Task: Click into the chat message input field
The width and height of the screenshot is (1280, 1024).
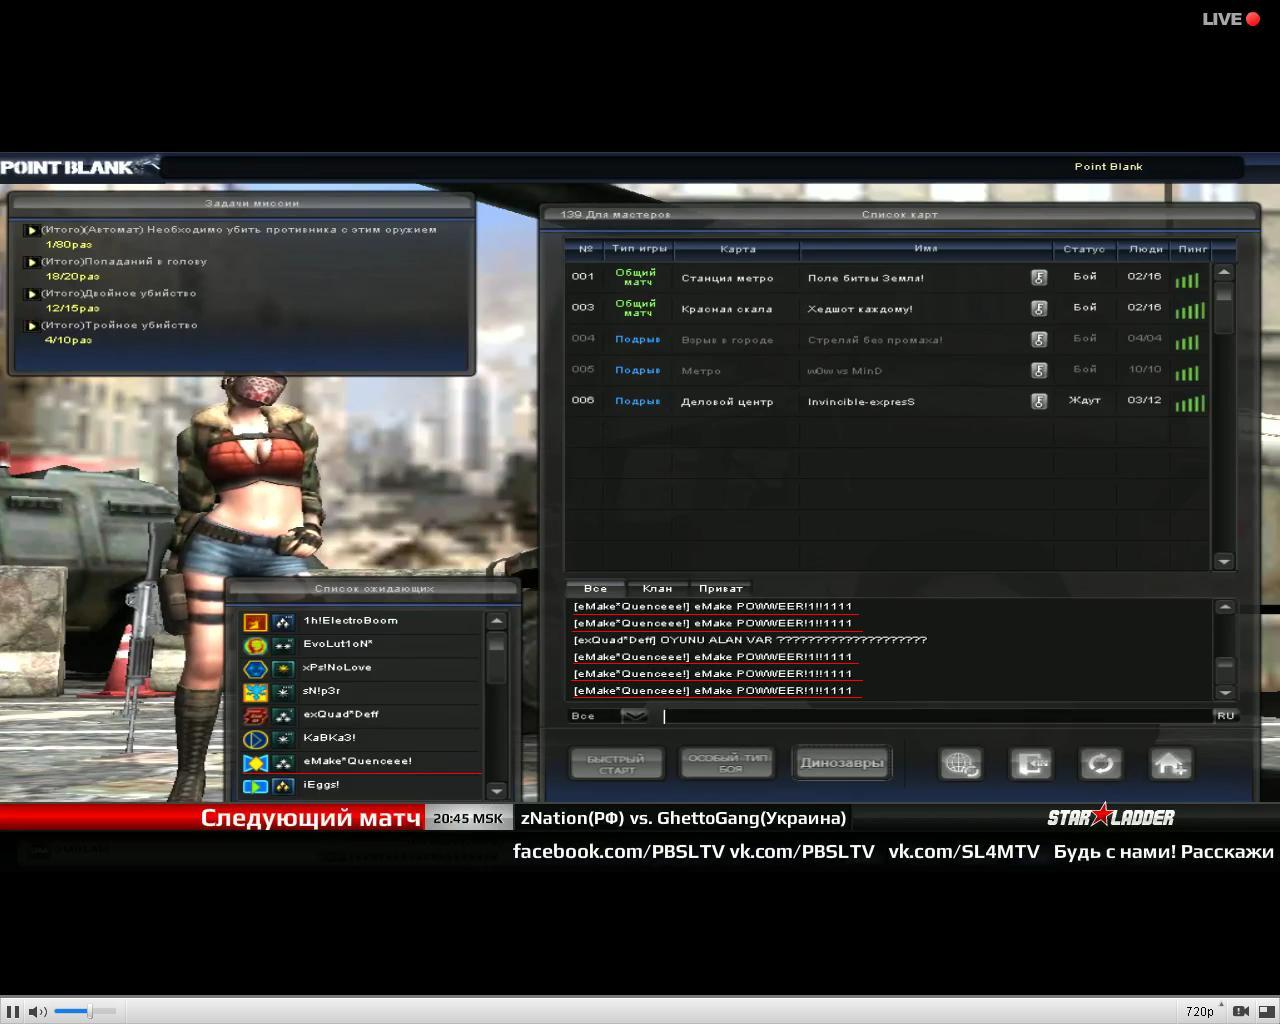Action: coord(935,715)
